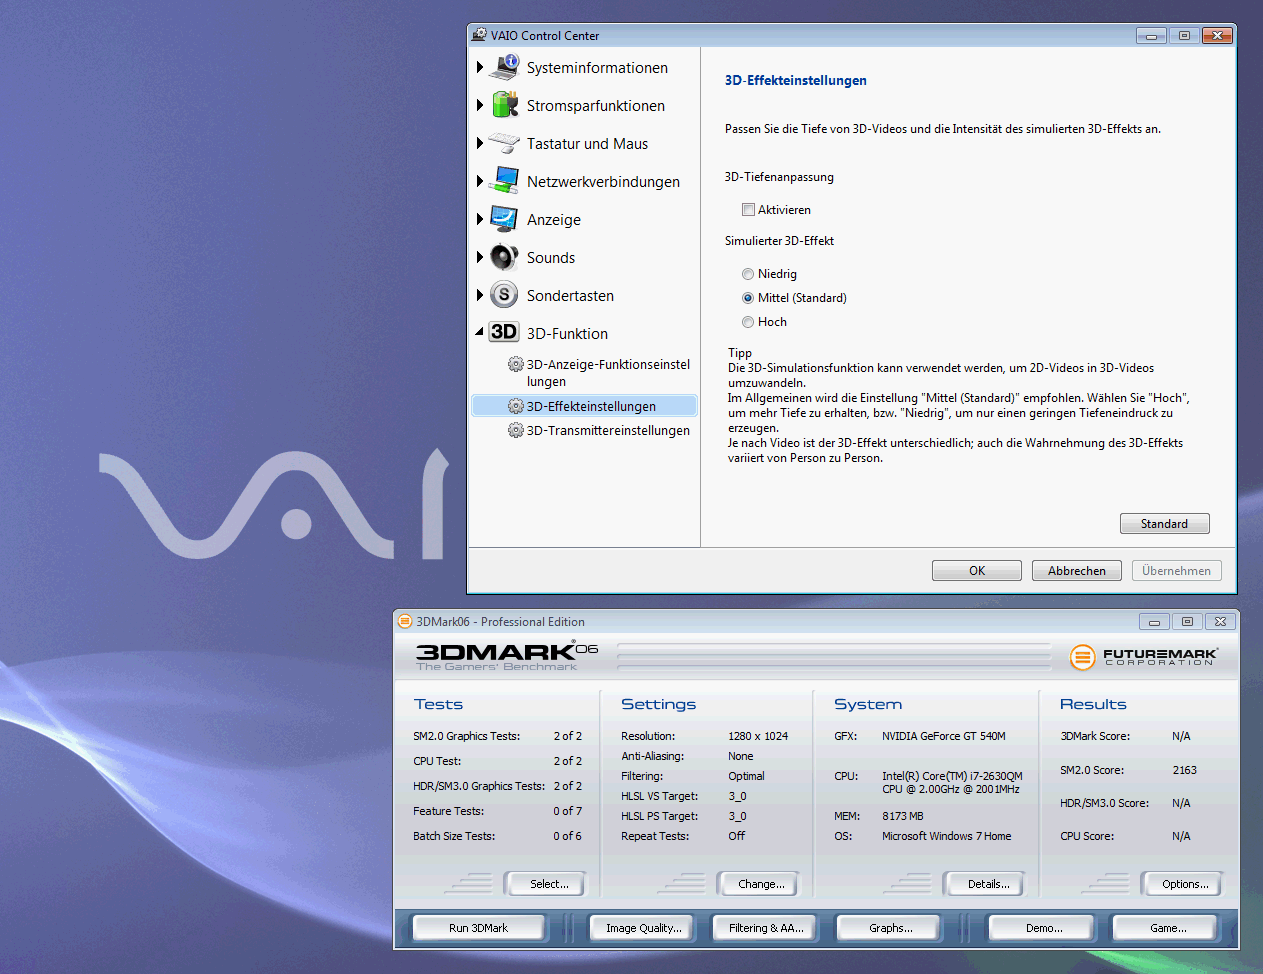Image resolution: width=1263 pixels, height=974 pixels.
Task: Click the 3DMark06 logo banner
Action: click(507, 655)
